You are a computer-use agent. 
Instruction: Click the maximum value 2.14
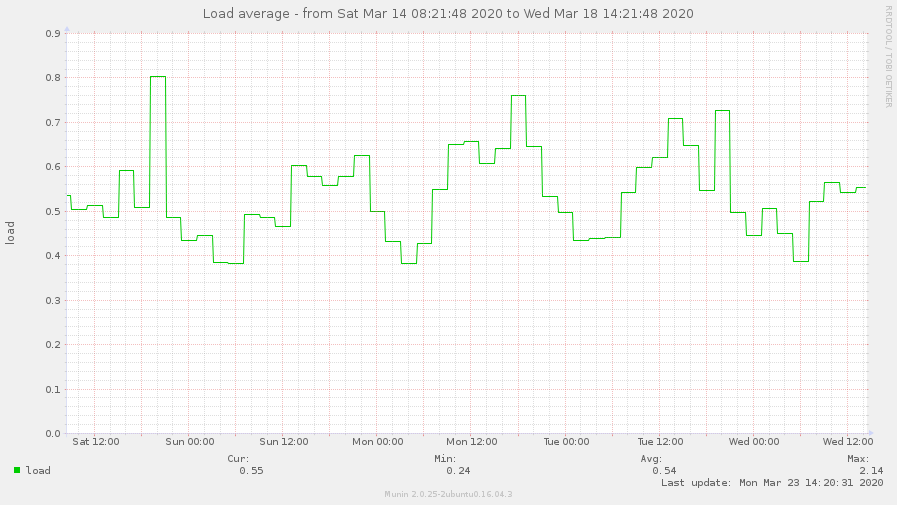pyautogui.click(x=871, y=471)
